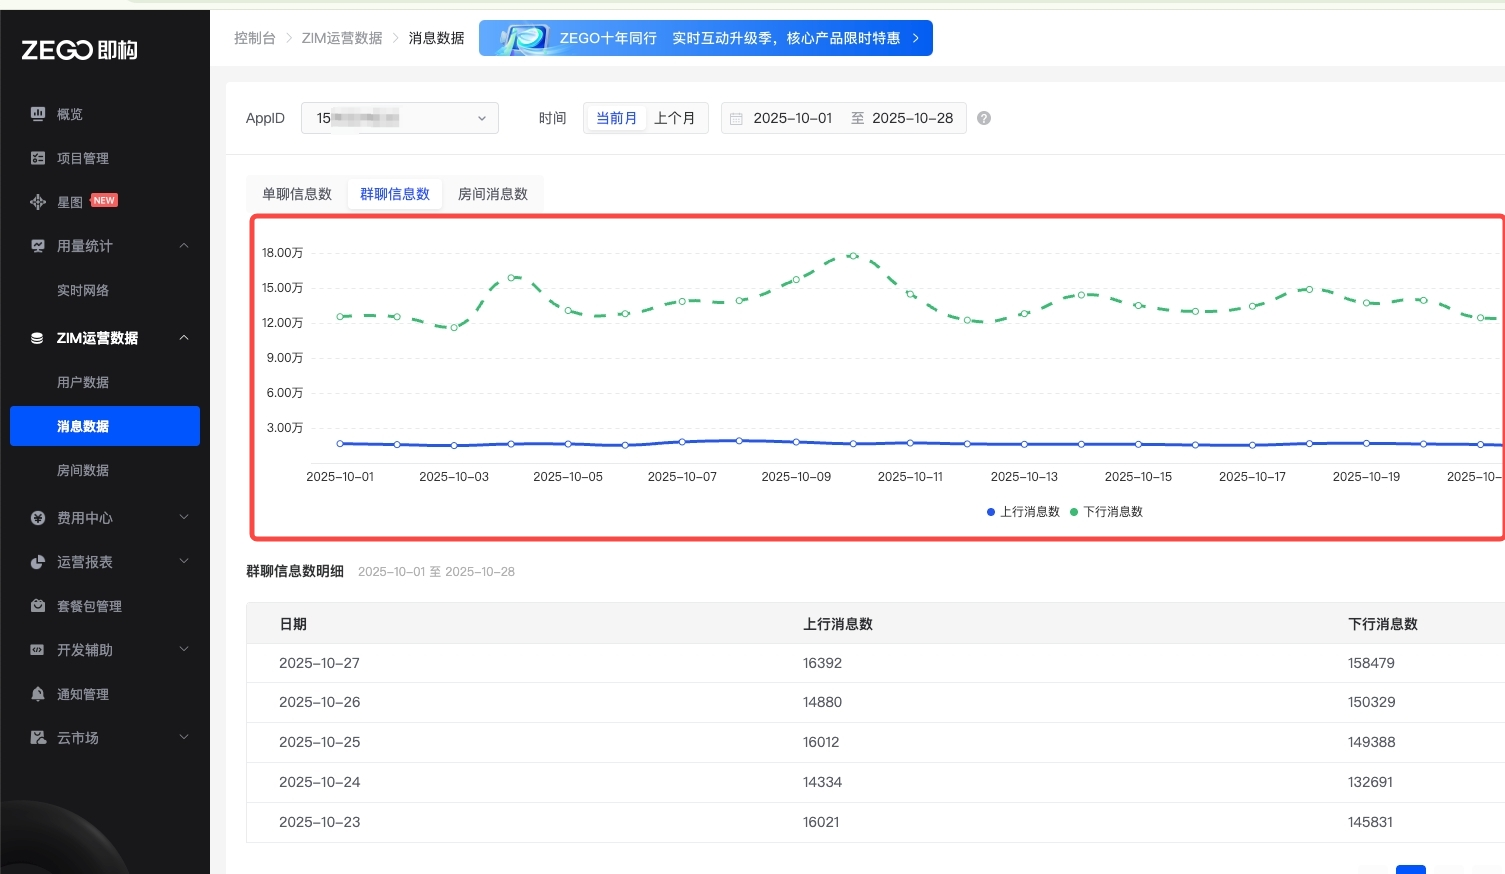
Task: Switch to room messages (房间消息数) tab
Action: coord(493,194)
